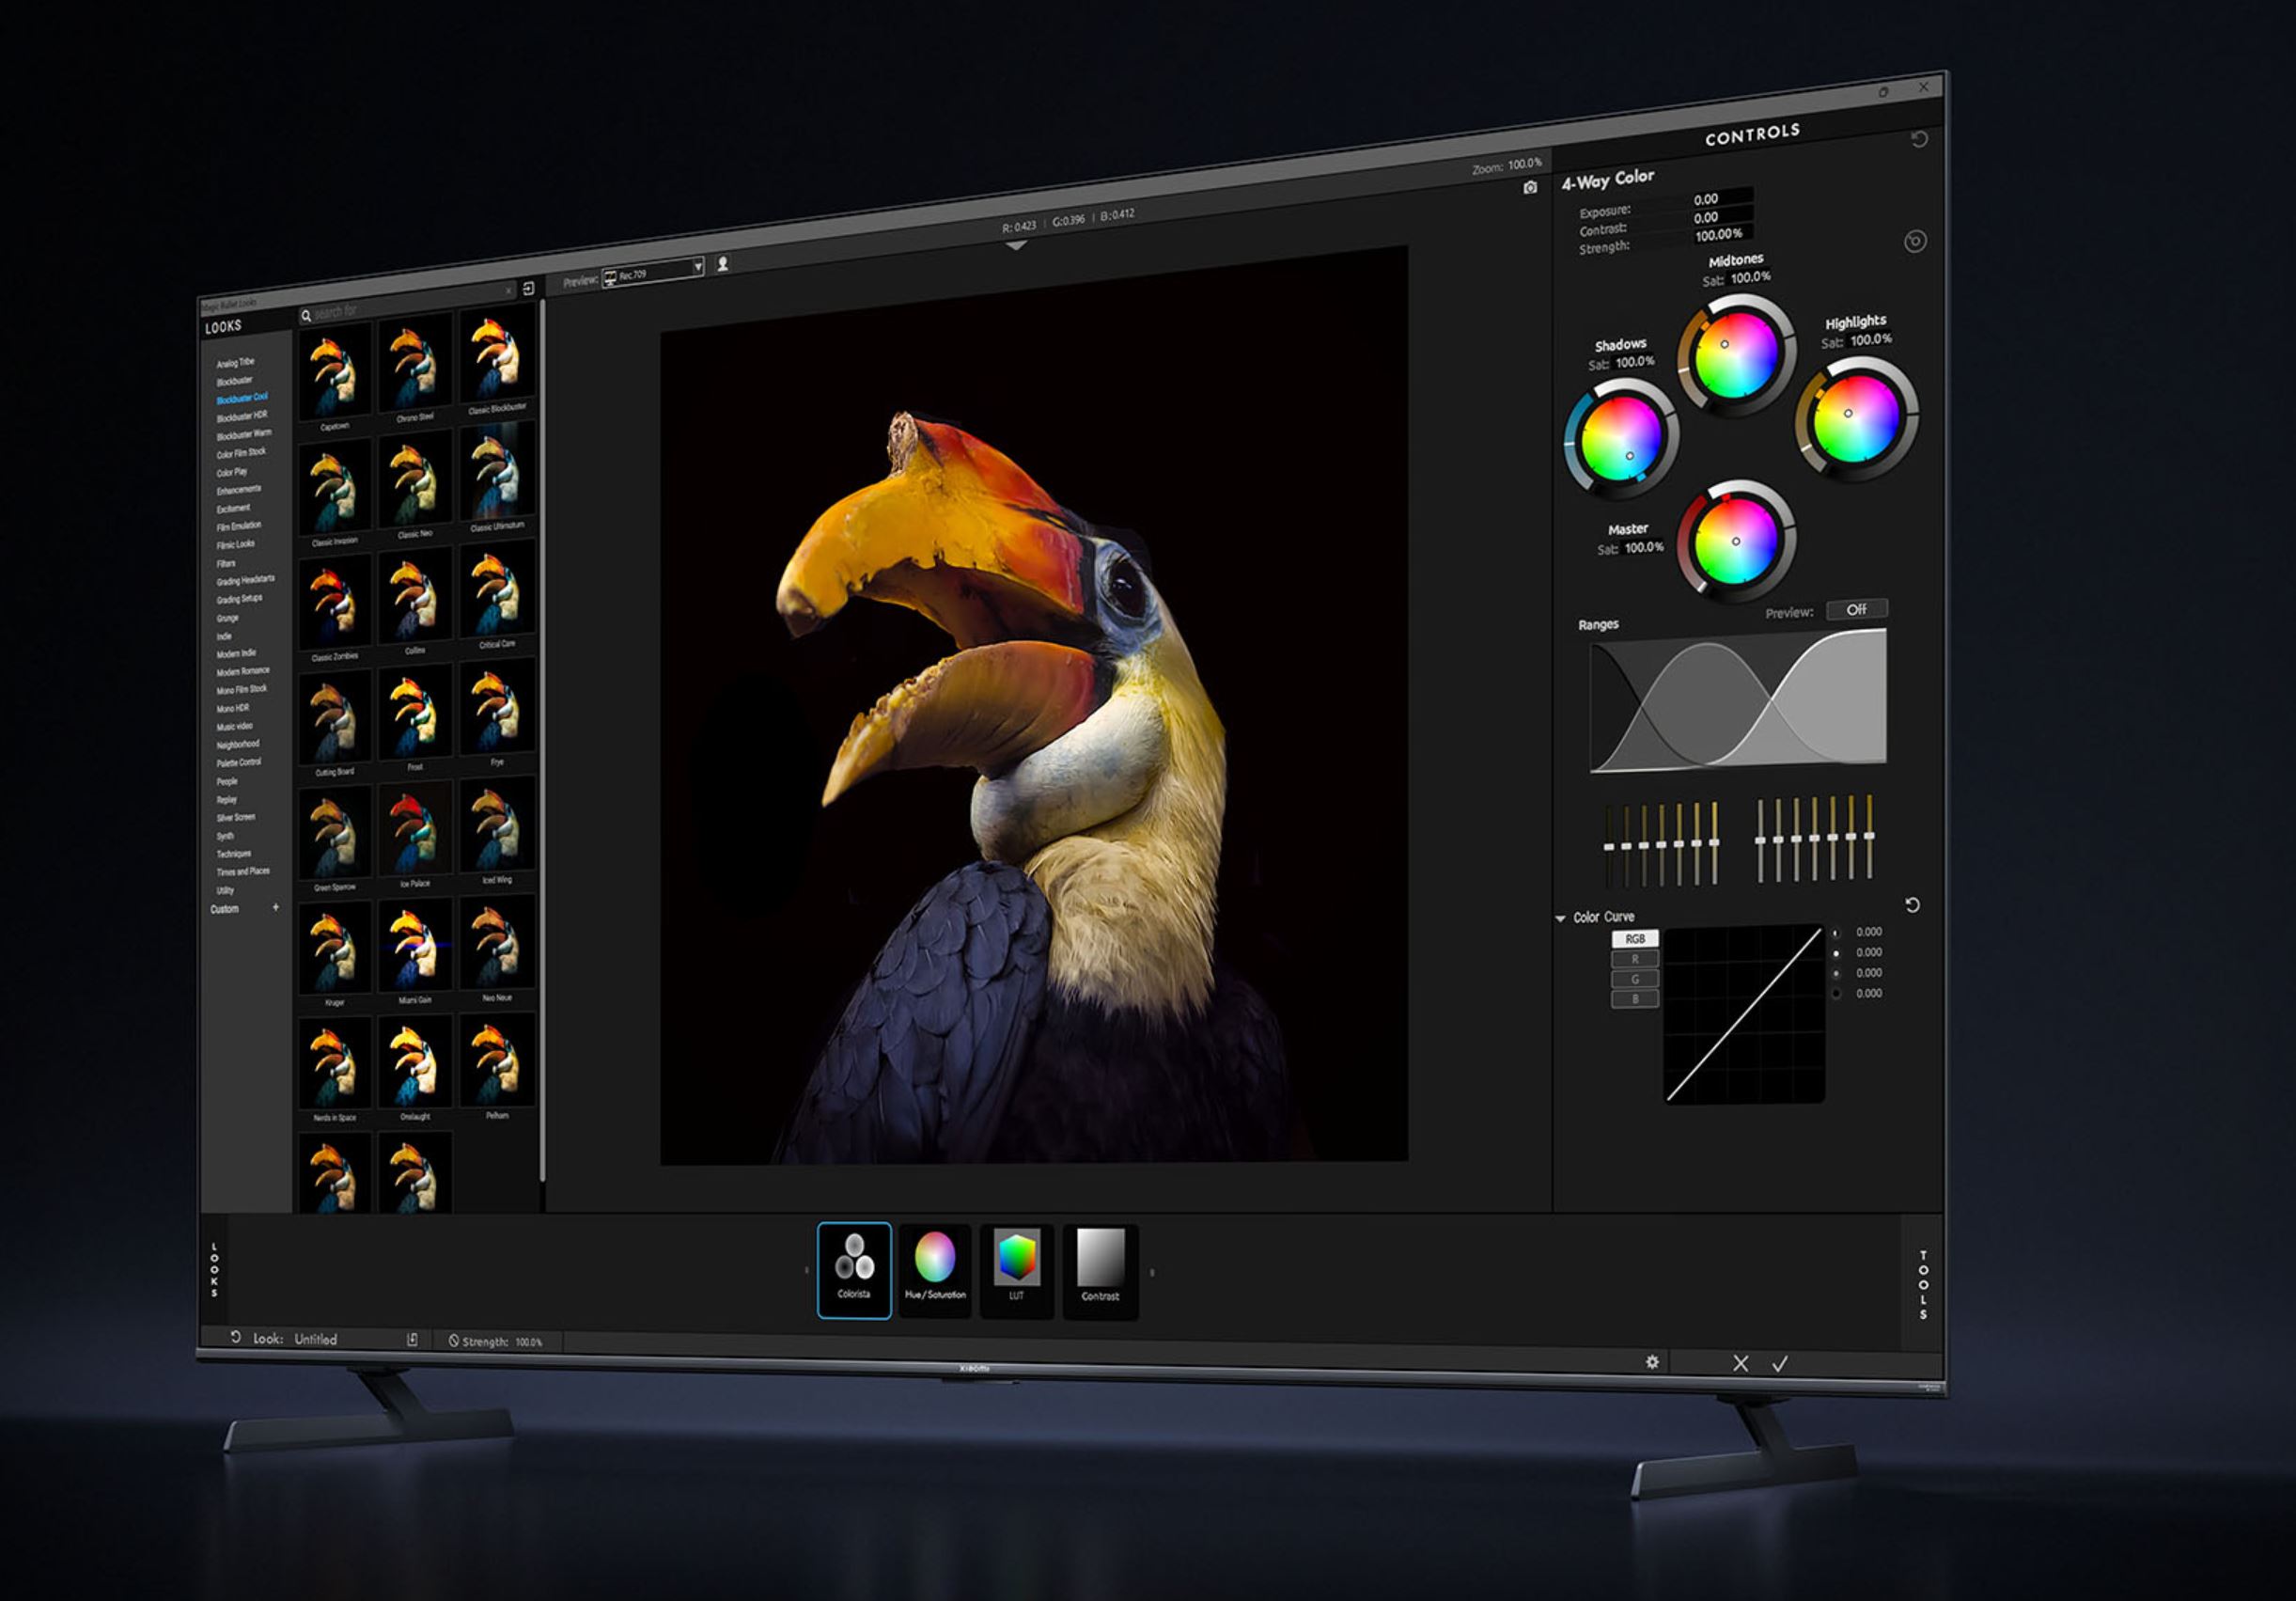The width and height of the screenshot is (2296, 1601).
Task: Collapse the Color Curve section
Action: coord(1561,918)
